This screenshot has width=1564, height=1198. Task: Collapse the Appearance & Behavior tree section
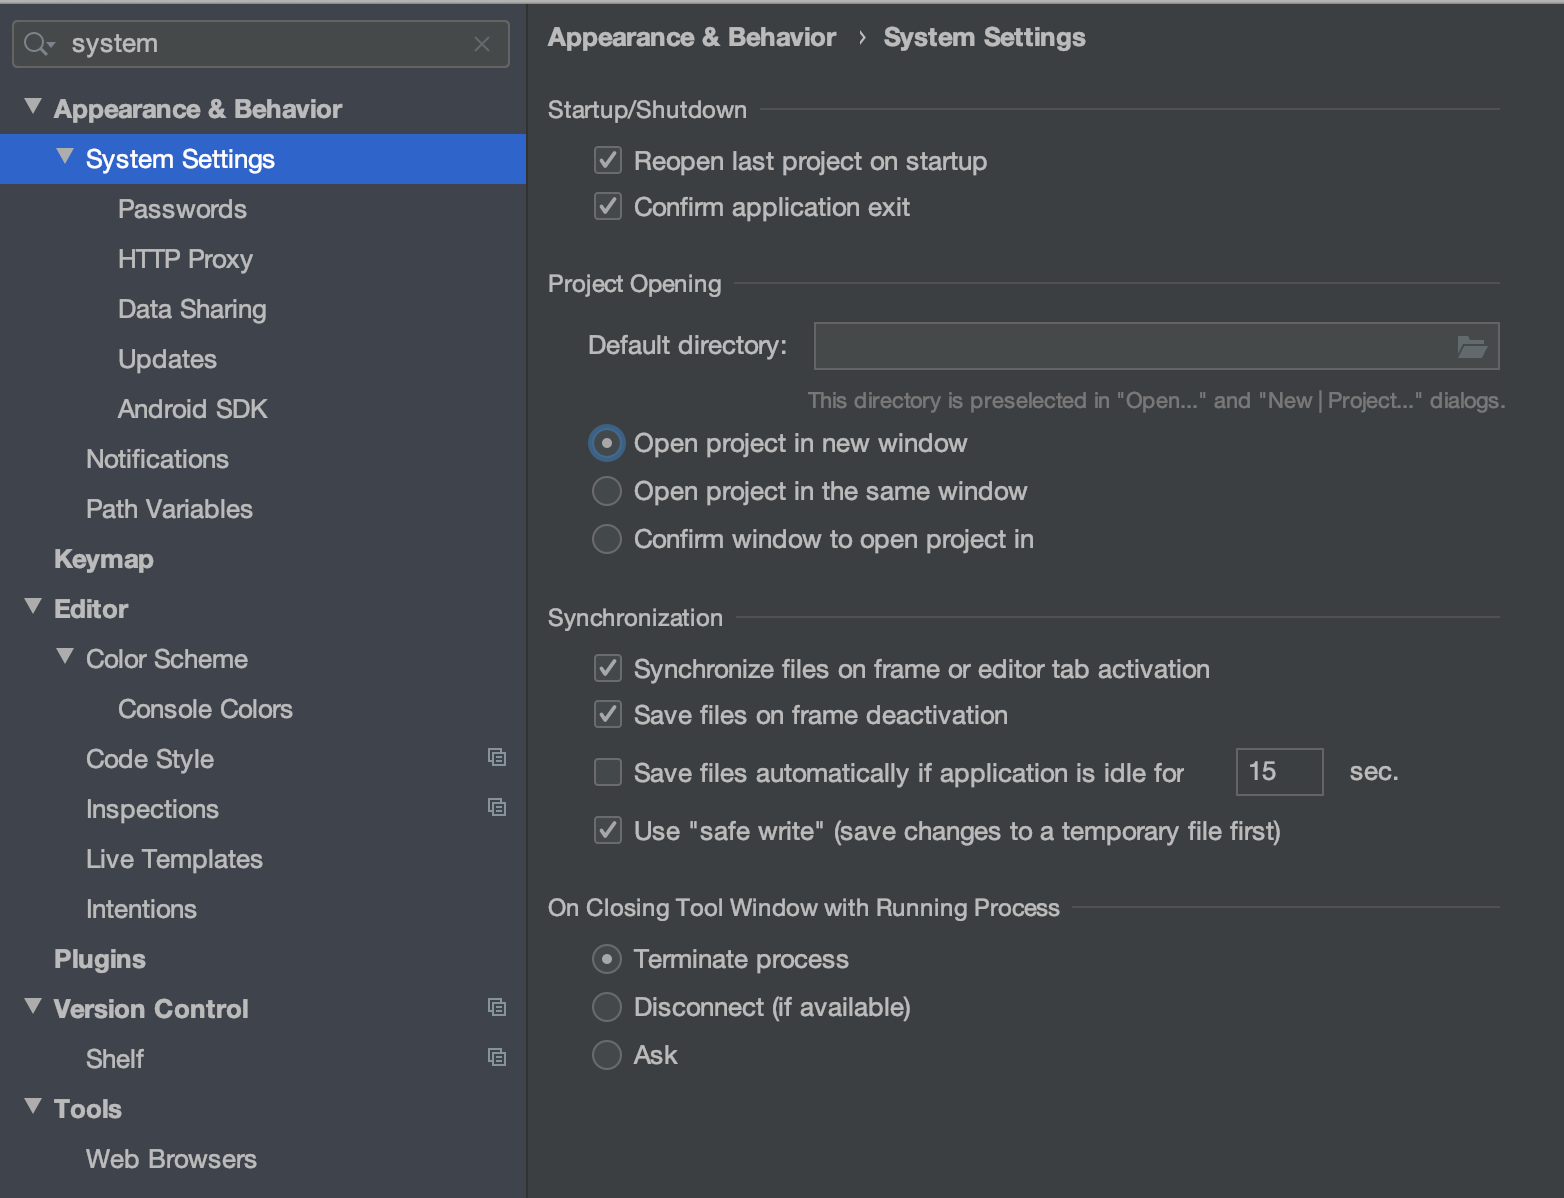33,107
